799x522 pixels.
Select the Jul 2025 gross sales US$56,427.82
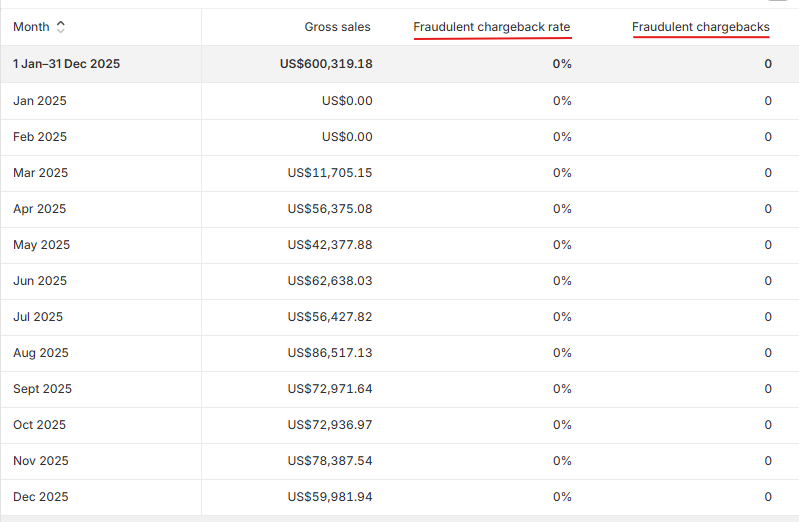(x=329, y=317)
